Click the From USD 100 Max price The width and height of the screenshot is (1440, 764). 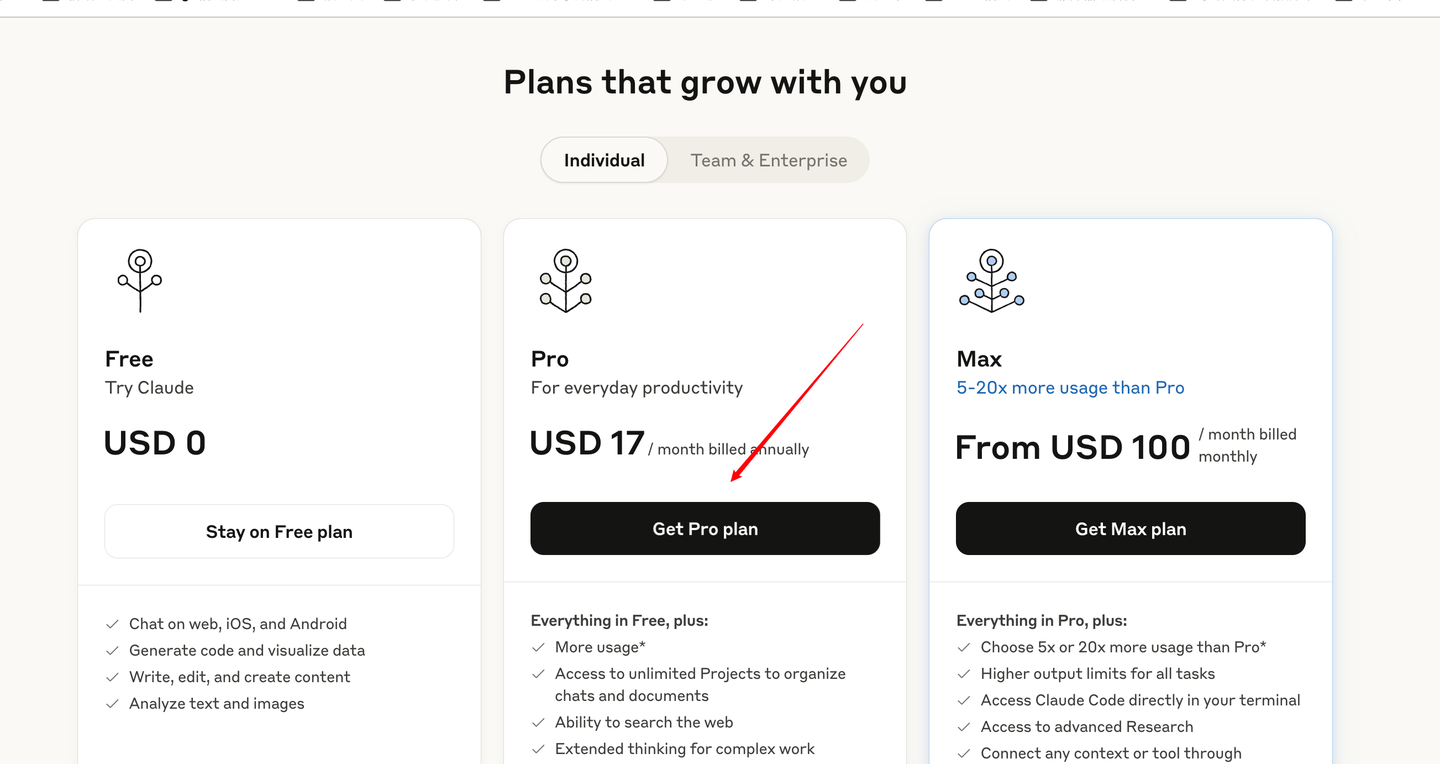click(x=1072, y=447)
